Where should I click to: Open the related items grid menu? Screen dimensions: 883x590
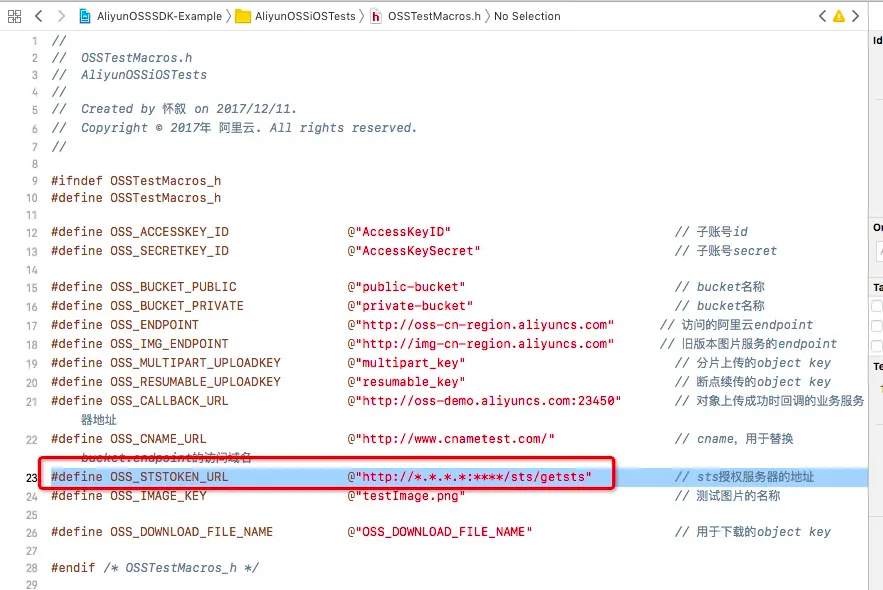click(15, 16)
